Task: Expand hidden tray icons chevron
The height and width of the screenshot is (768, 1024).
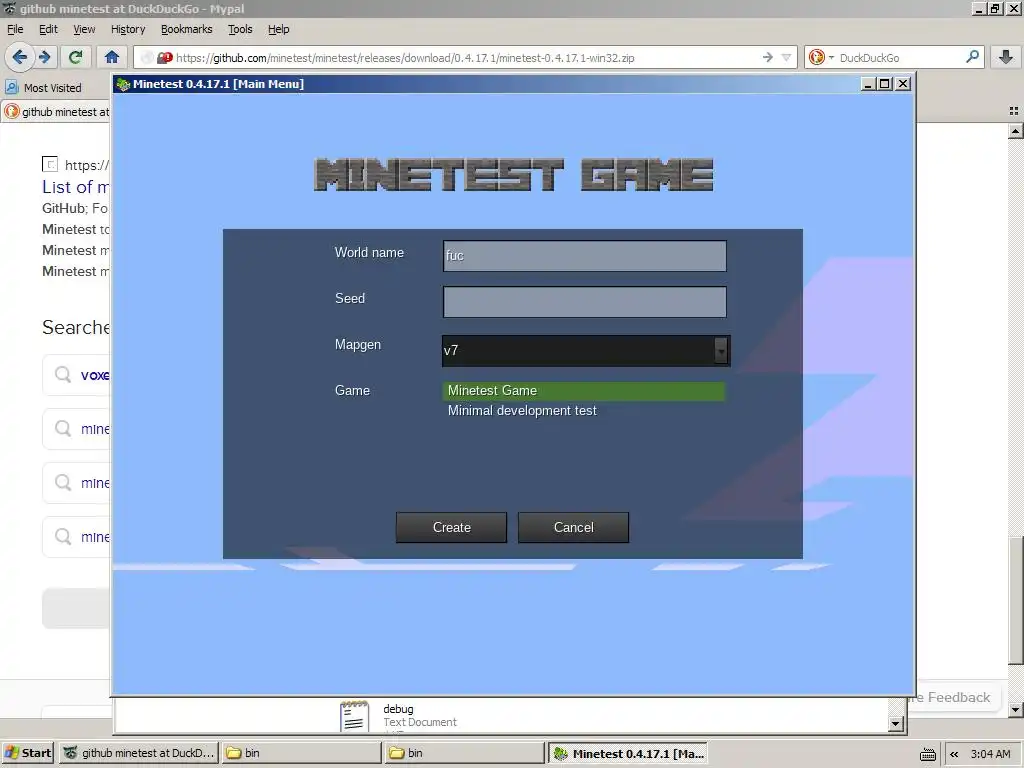Action: 954,754
